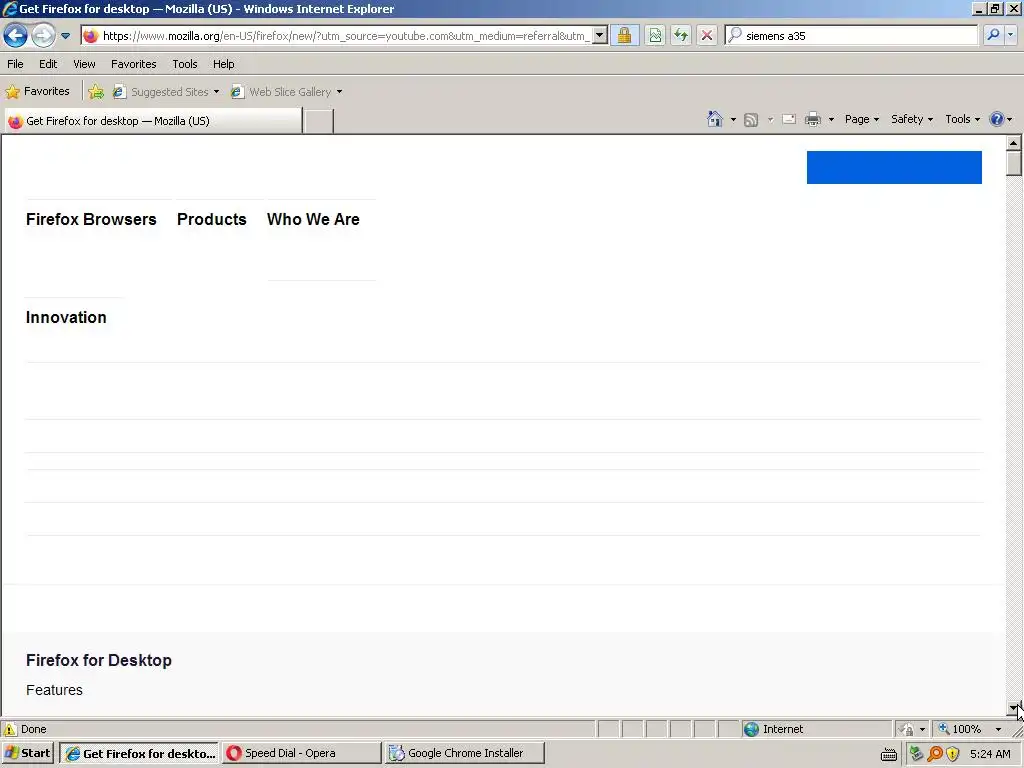Image resolution: width=1024 pixels, height=768 pixels.
Task: Switch to Google Chrome Installer taskbar window
Action: [x=464, y=753]
